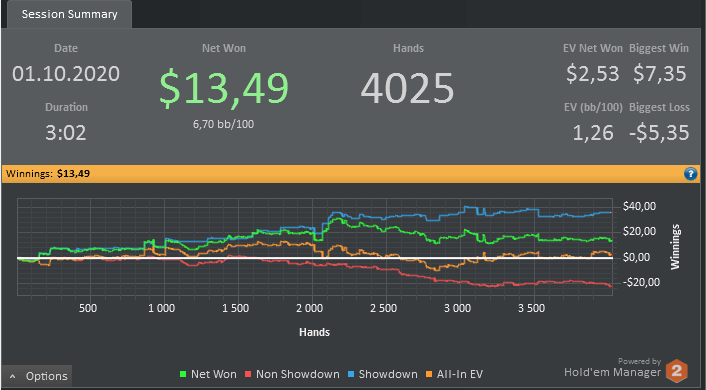
Task: Click the 3 000 hands axis tick label
Action: pos(457,308)
